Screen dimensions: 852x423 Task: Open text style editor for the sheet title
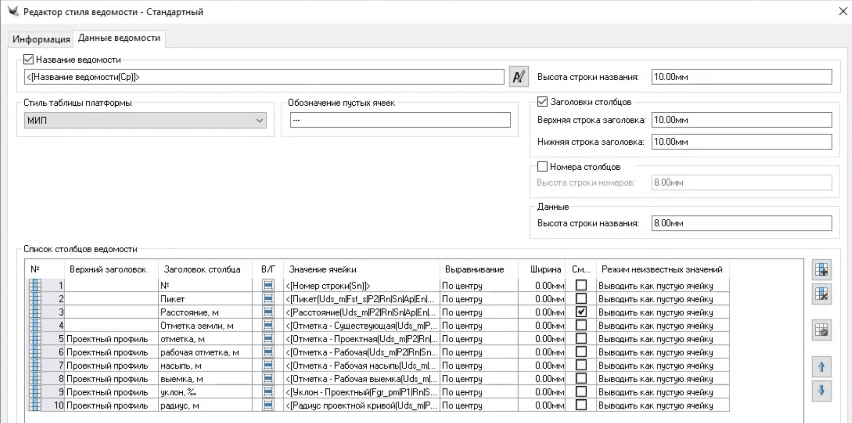pyautogui.click(x=518, y=77)
